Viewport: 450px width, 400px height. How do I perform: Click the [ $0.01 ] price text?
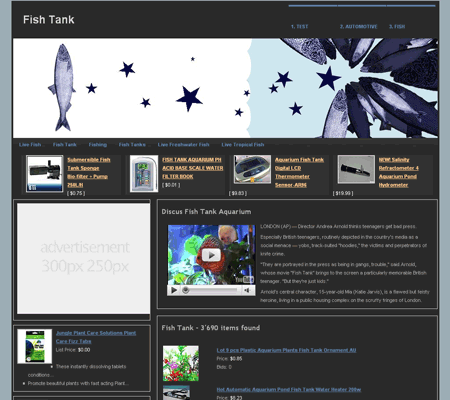[171, 185]
